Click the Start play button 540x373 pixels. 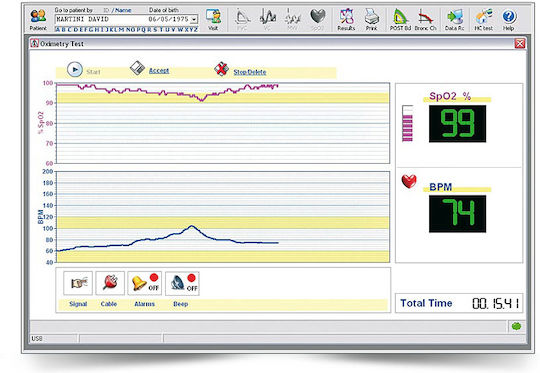75,69
